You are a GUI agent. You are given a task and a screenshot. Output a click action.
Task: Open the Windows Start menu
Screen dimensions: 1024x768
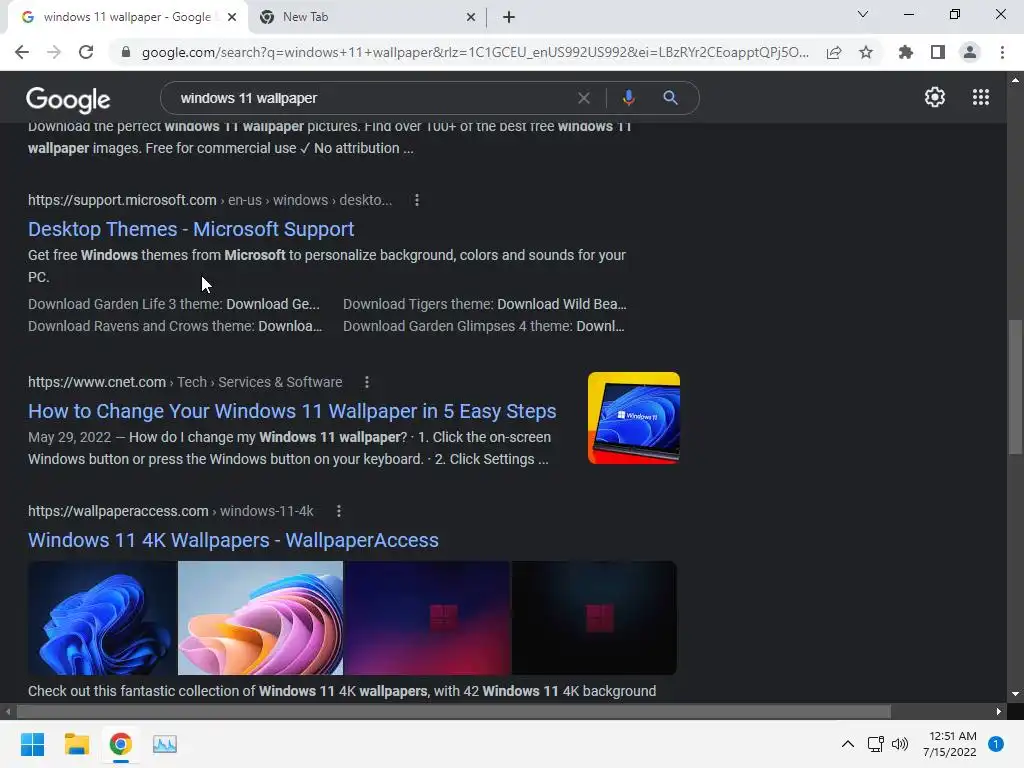(x=32, y=744)
